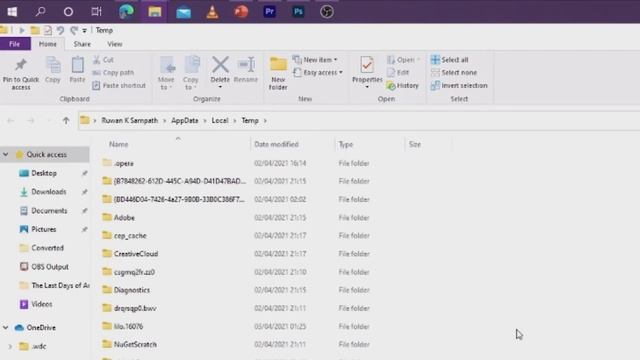Open Task View in taskbar
The image size is (640, 360).
[x=96, y=11]
